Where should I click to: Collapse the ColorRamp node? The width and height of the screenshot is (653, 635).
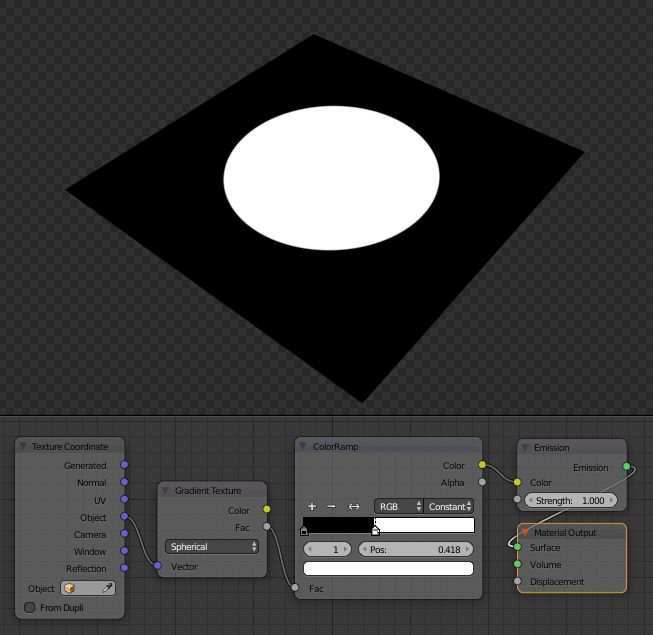[303, 446]
